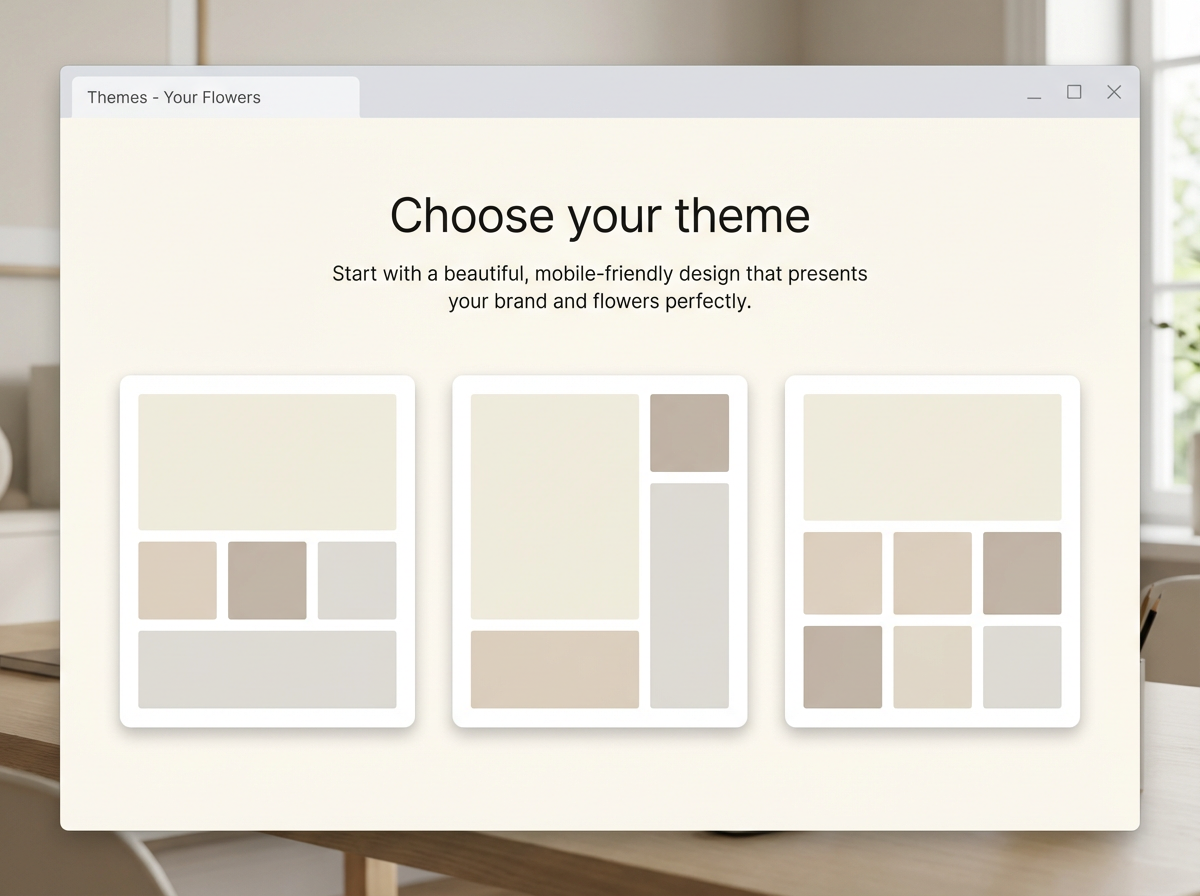Select the "Themes - Your Flowers" tab
Image resolution: width=1200 pixels, height=896 pixels.
coord(174,97)
